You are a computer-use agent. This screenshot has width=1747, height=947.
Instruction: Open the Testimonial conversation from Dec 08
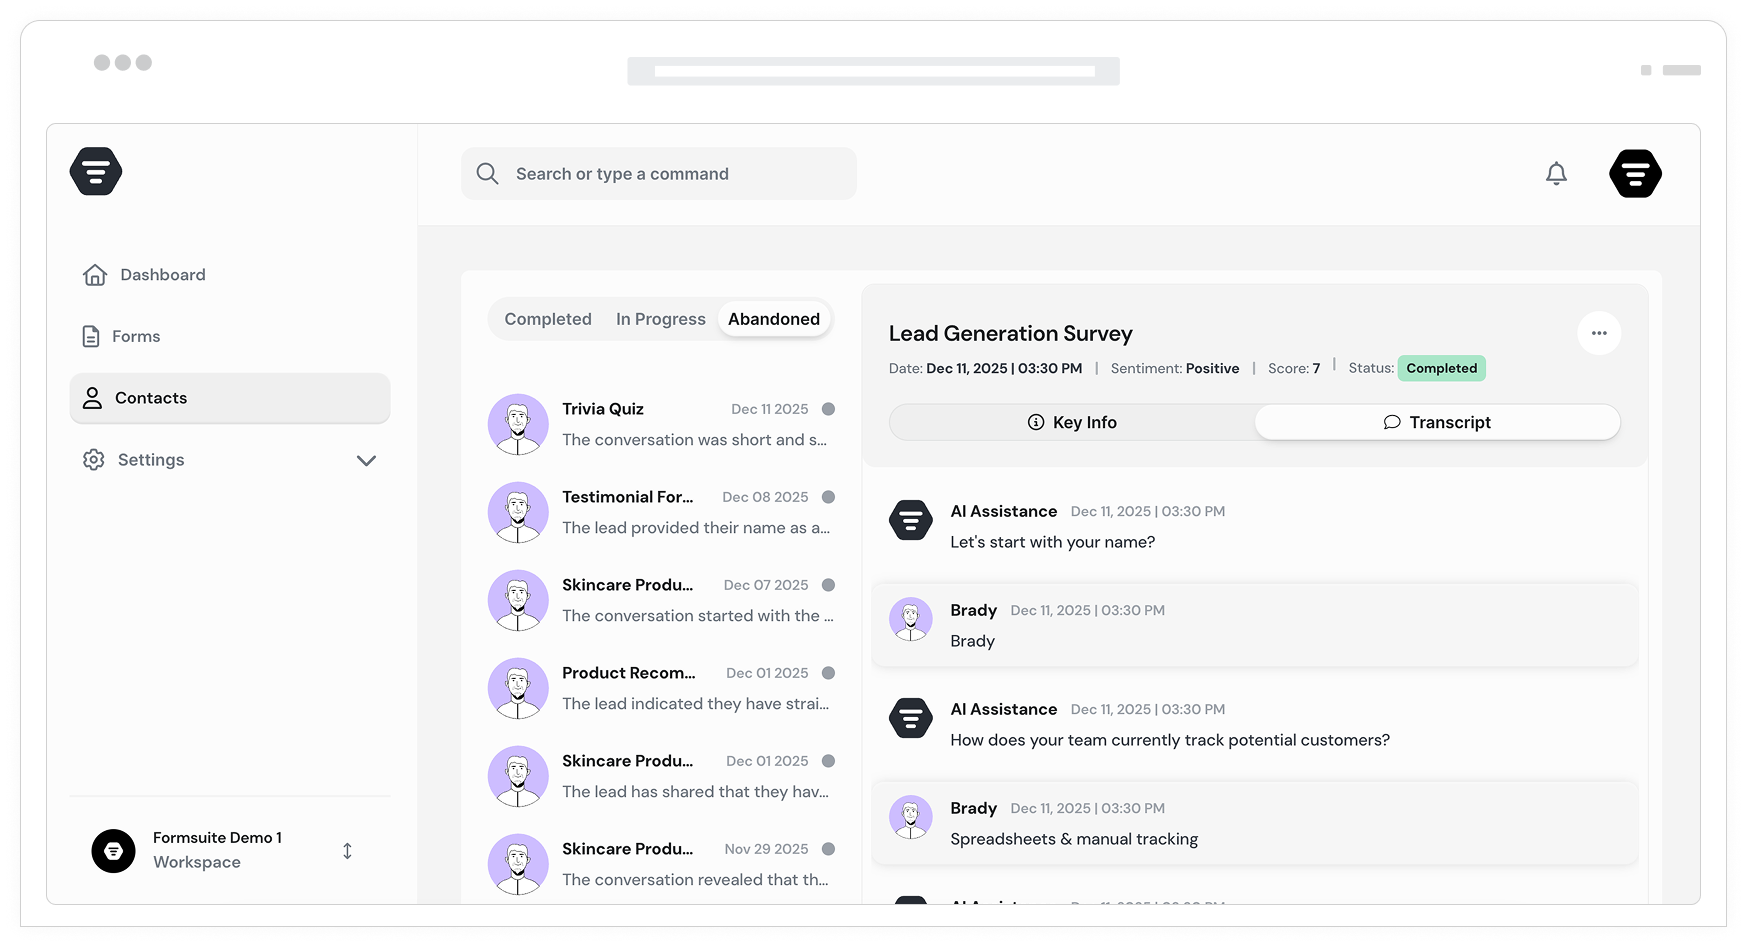click(x=660, y=512)
